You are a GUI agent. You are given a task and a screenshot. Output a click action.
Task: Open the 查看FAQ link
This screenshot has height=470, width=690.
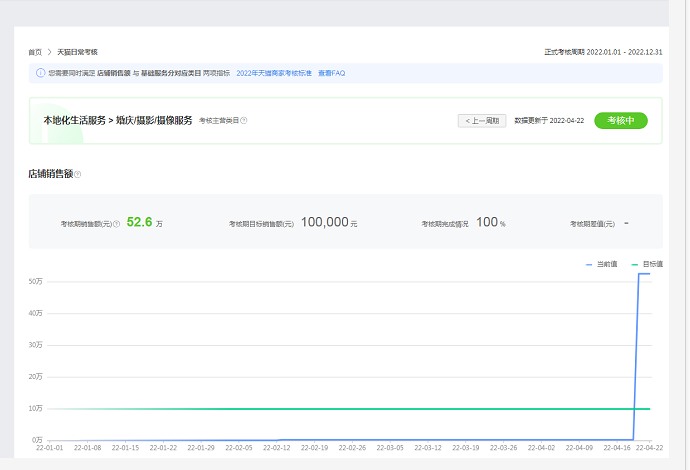(x=331, y=73)
